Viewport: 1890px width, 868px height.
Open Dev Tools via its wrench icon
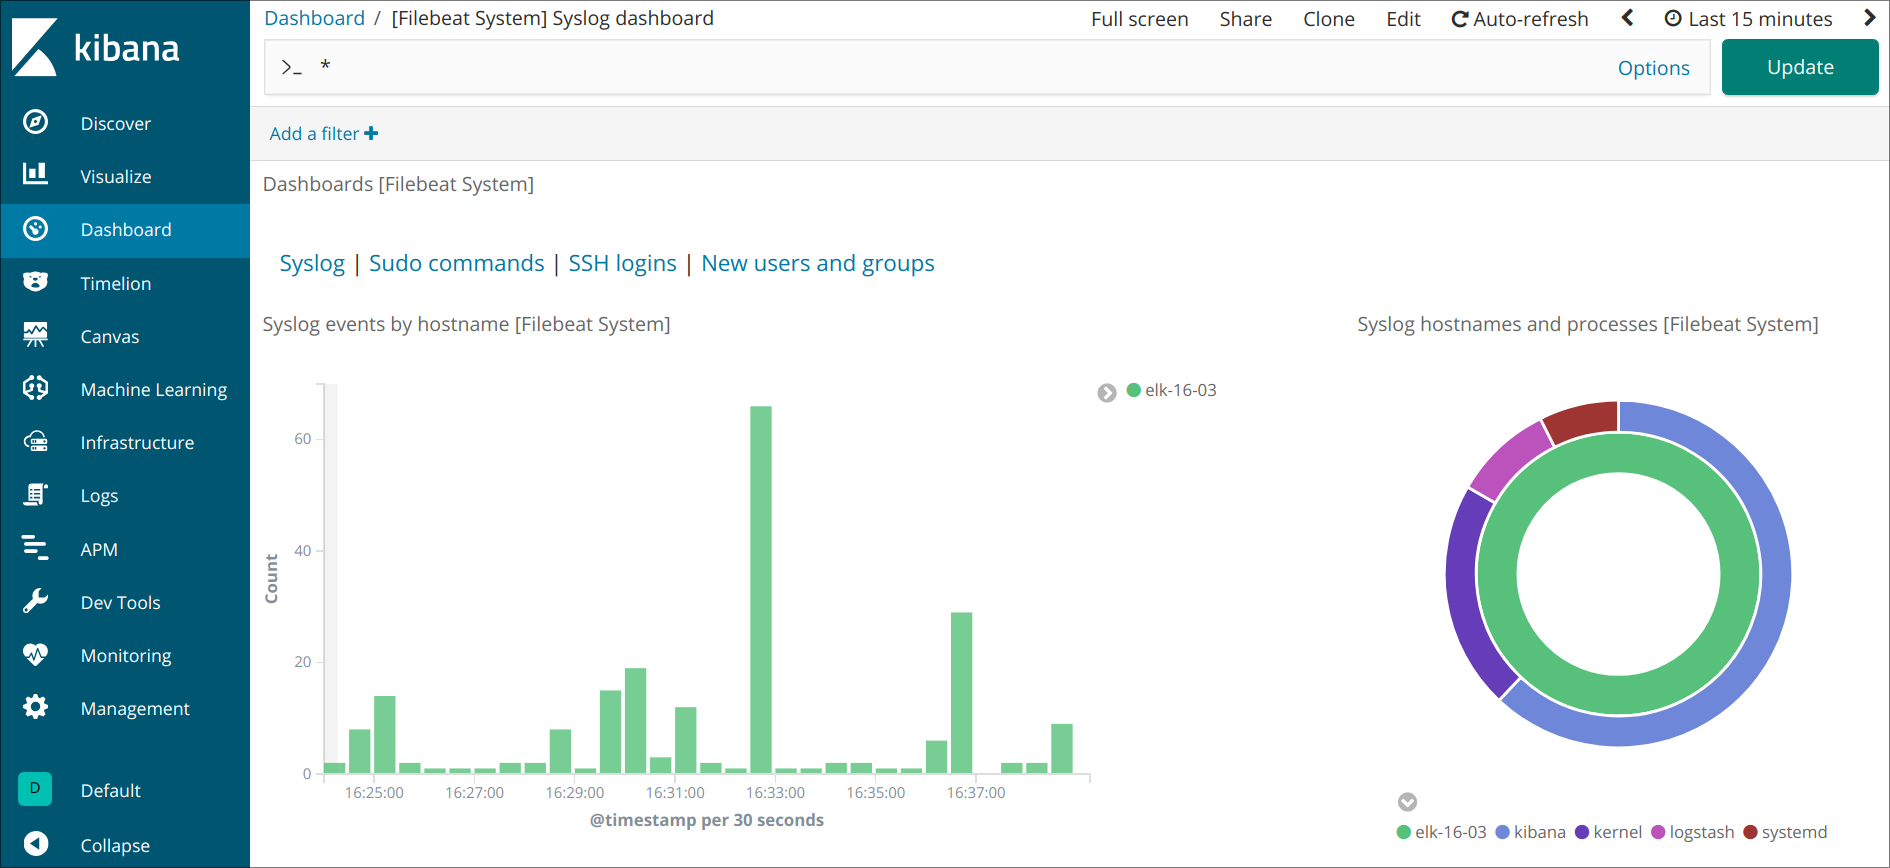coord(35,601)
